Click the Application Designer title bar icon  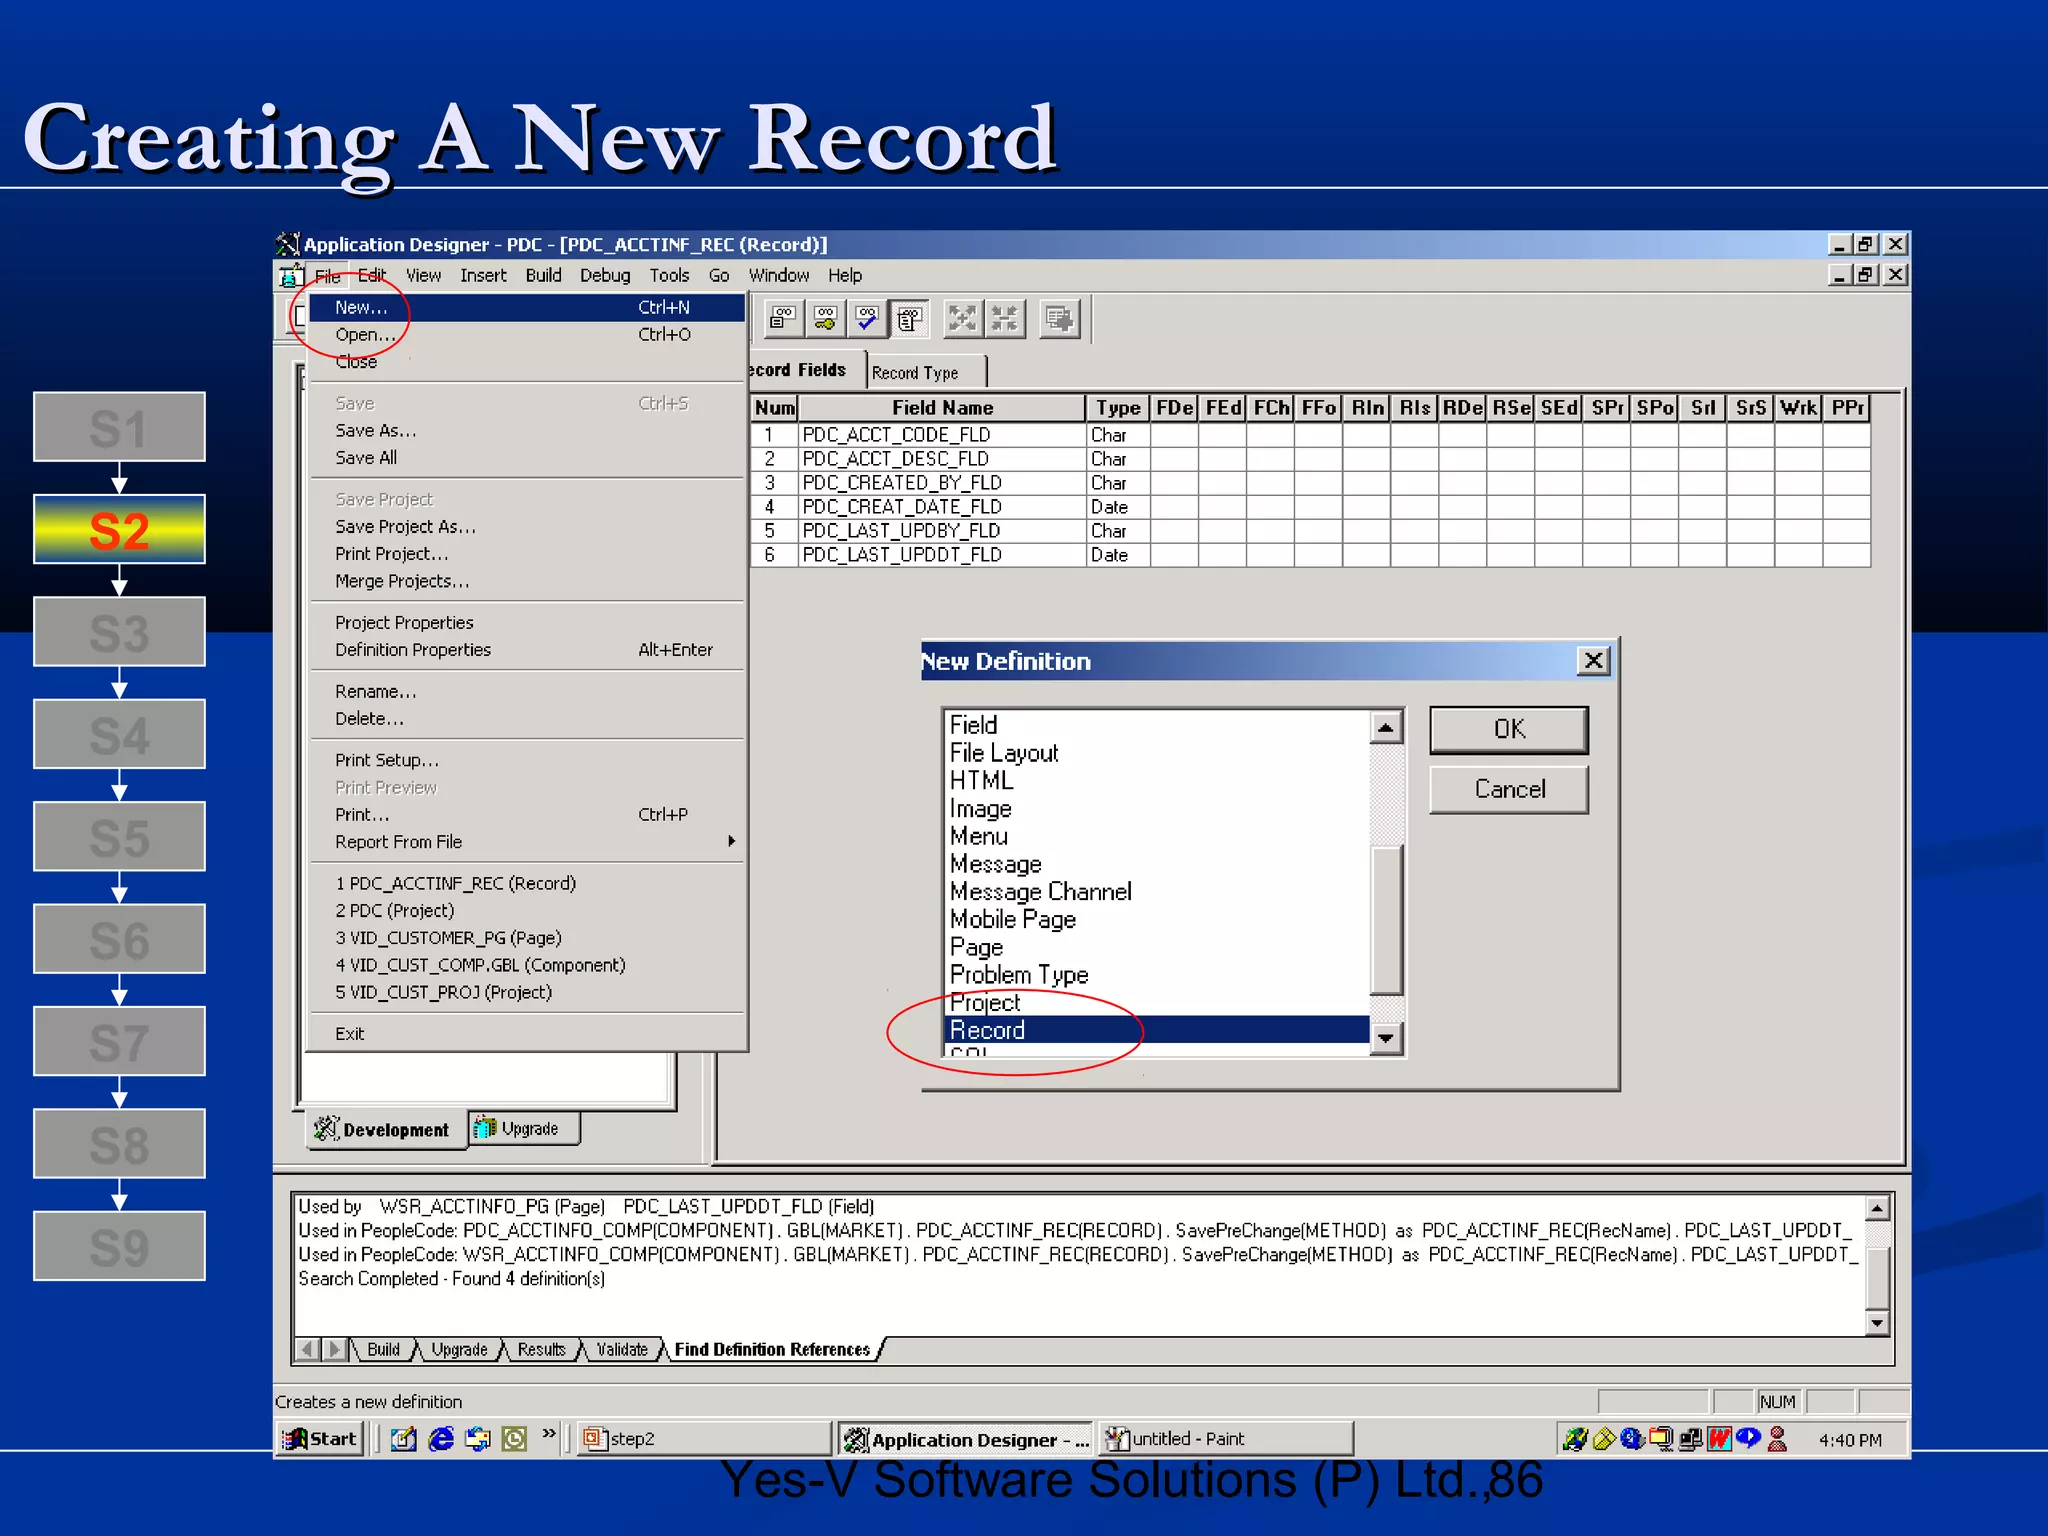point(288,244)
